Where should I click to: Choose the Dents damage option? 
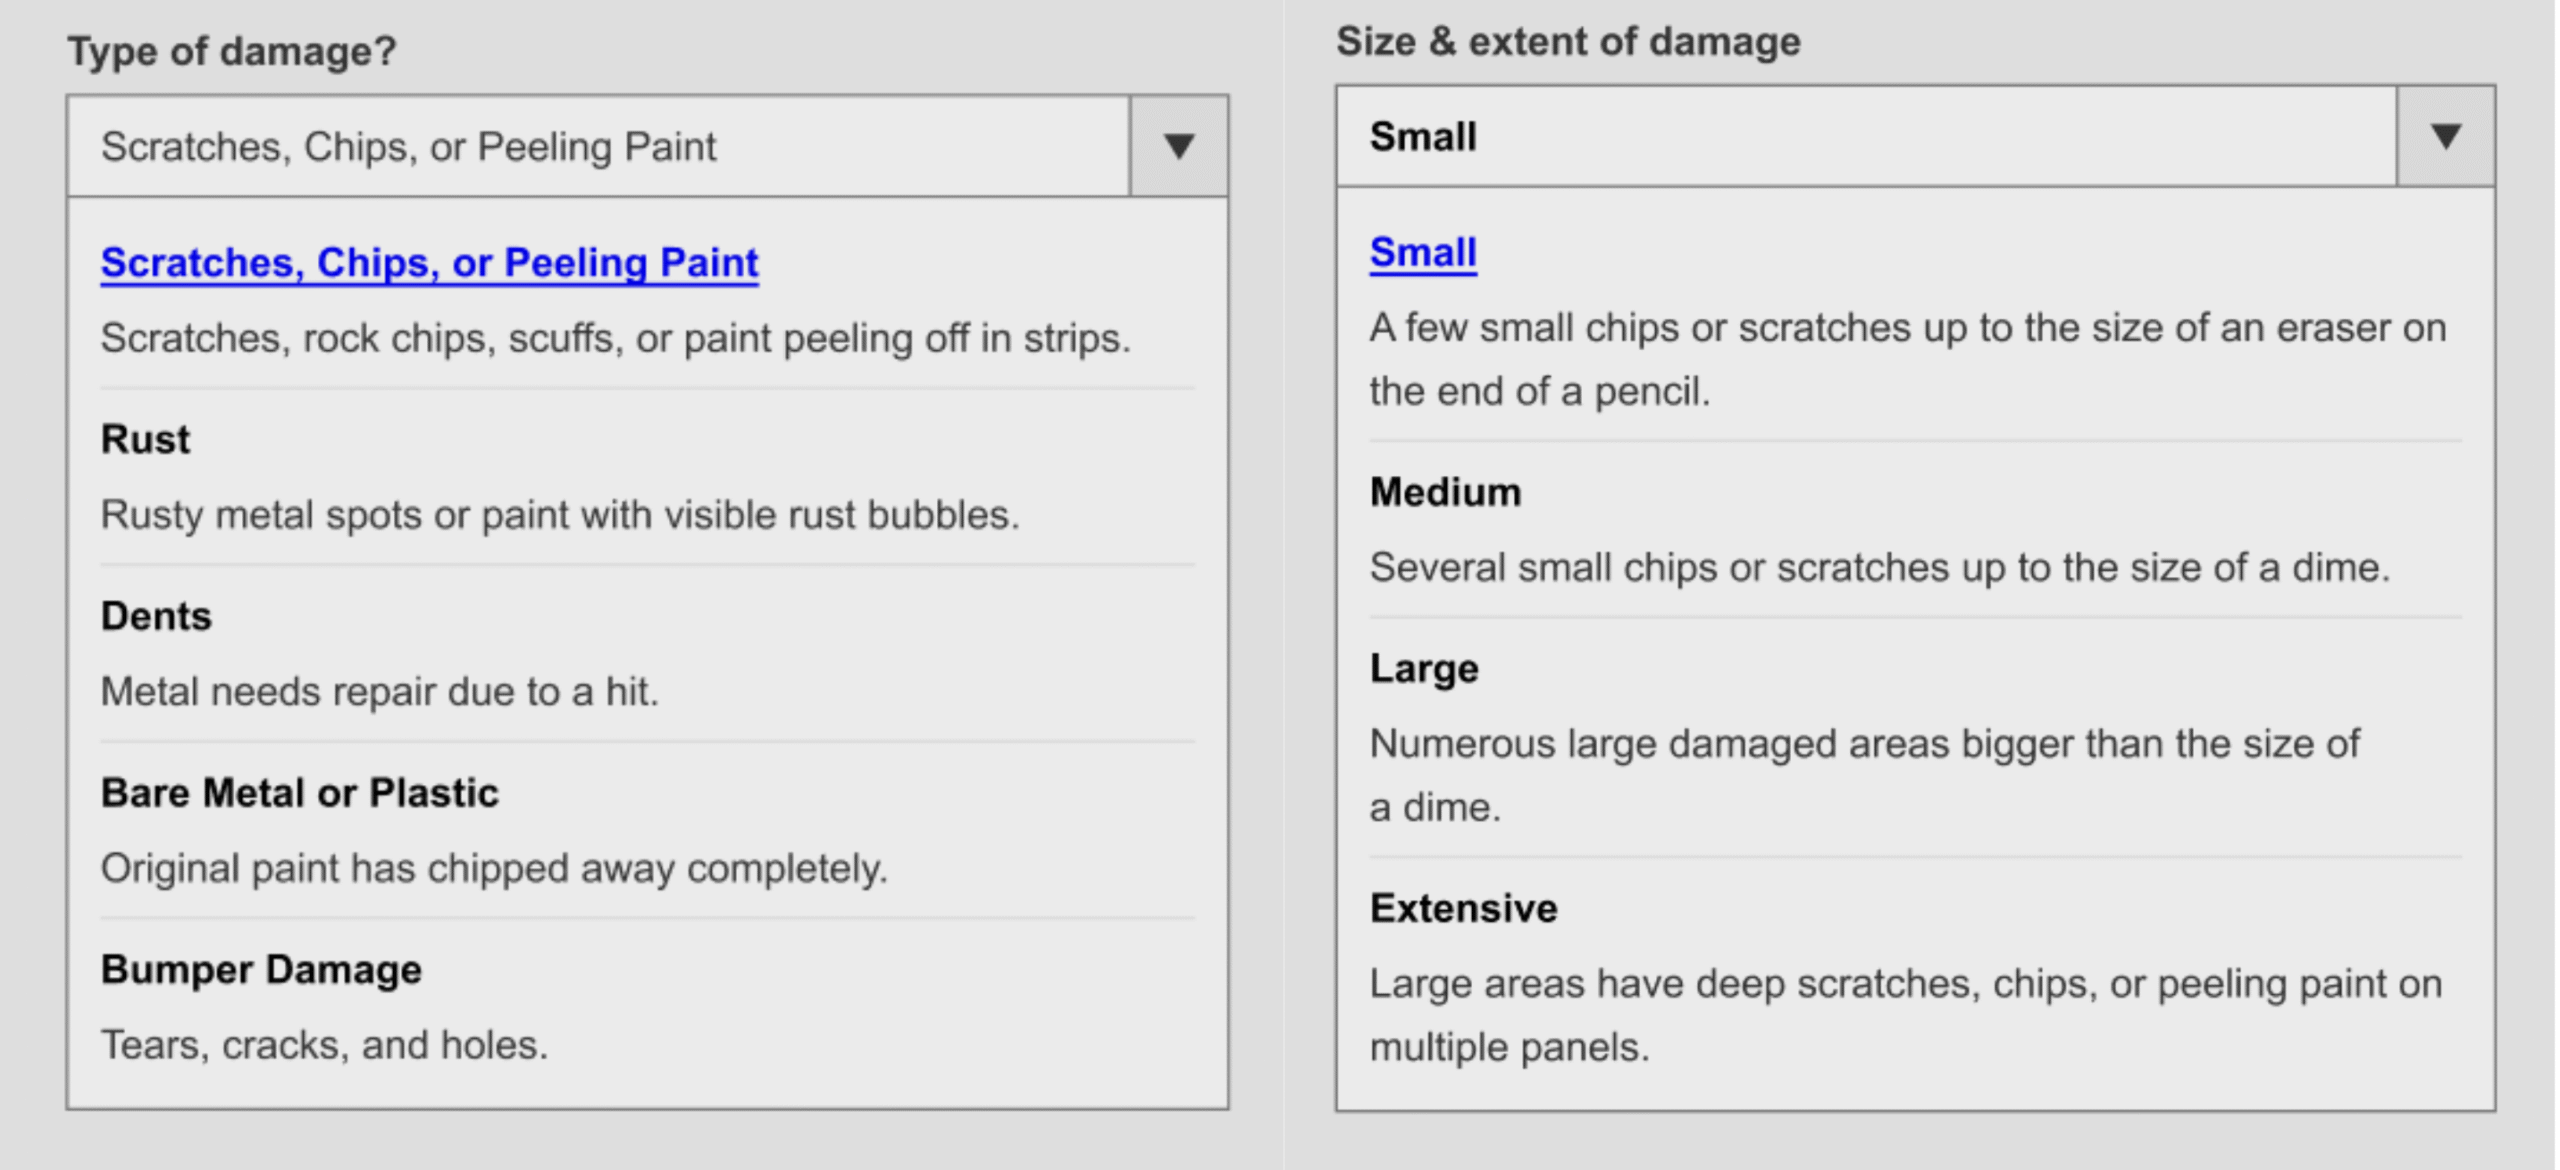pyautogui.click(x=156, y=617)
